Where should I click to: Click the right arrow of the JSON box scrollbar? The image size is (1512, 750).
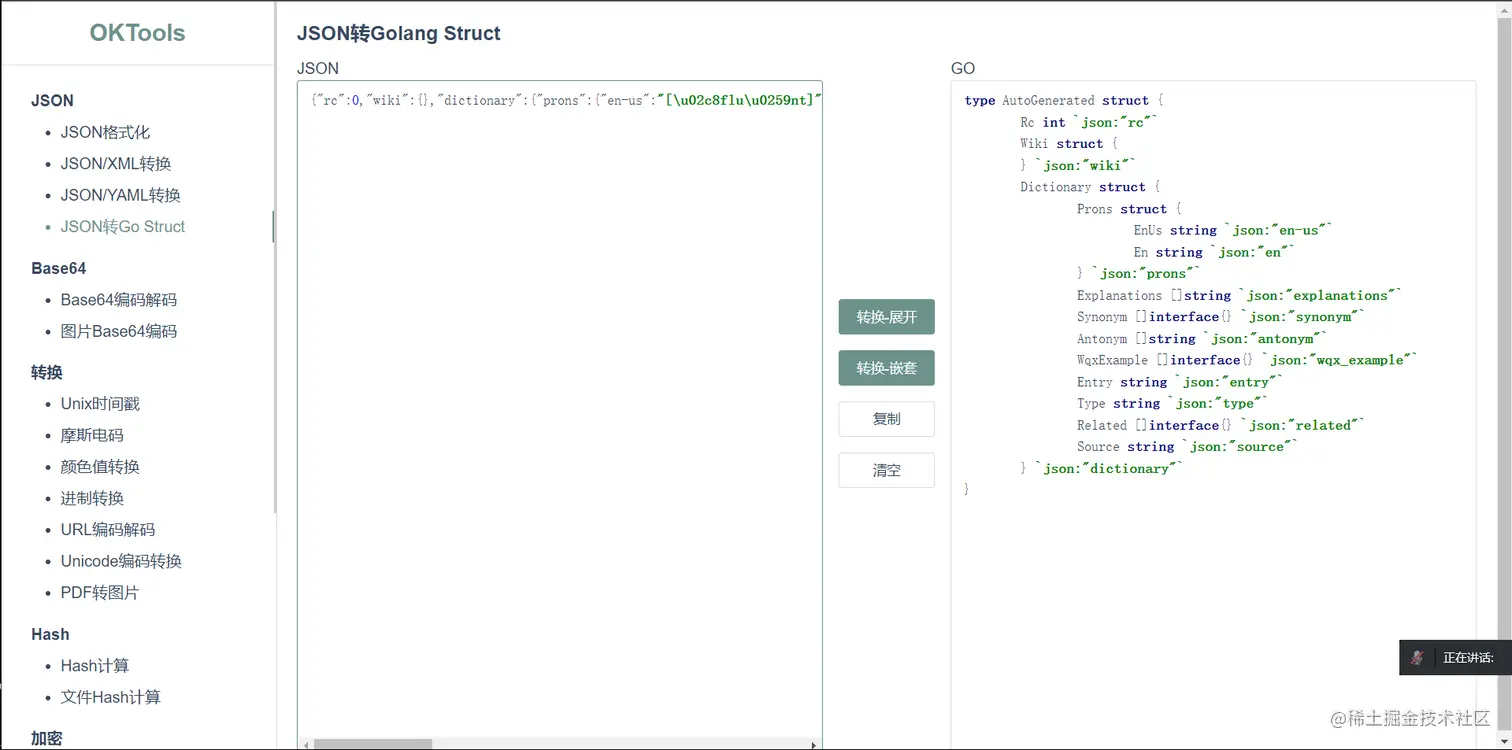[x=814, y=744]
